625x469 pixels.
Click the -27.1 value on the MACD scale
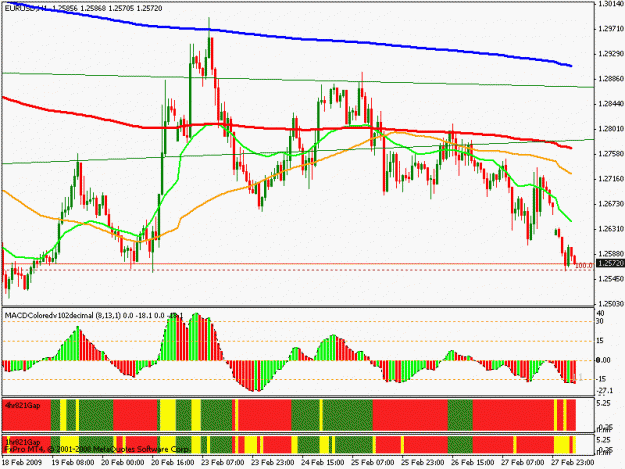click(x=603, y=391)
